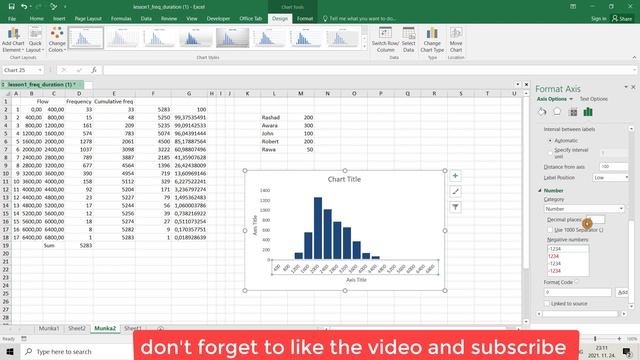The height and width of the screenshot is (360, 640).
Task: Click Switch Row/Column icon
Action: pyautogui.click(x=385, y=40)
